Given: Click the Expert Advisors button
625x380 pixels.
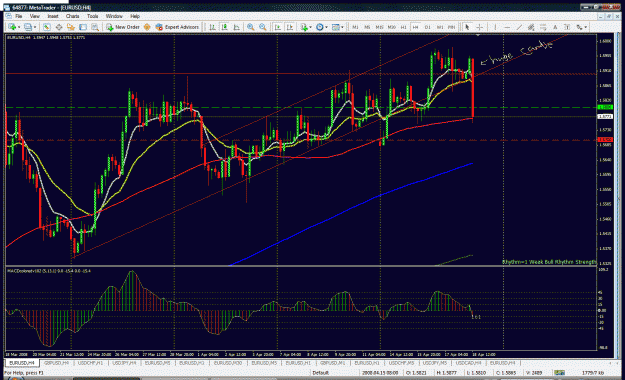Looking at the screenshot, I should 177,27.
